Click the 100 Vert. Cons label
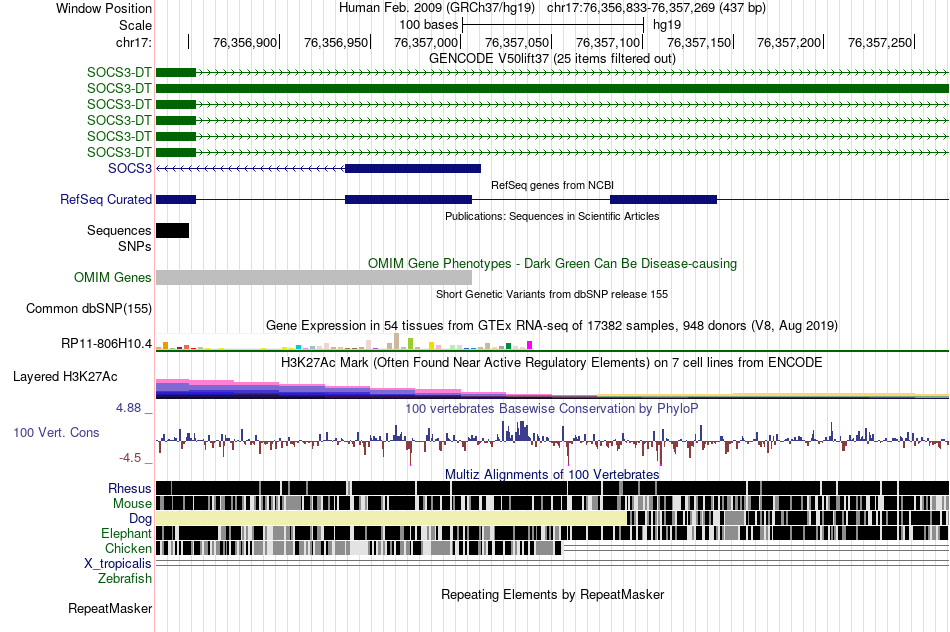 (56, 432)
